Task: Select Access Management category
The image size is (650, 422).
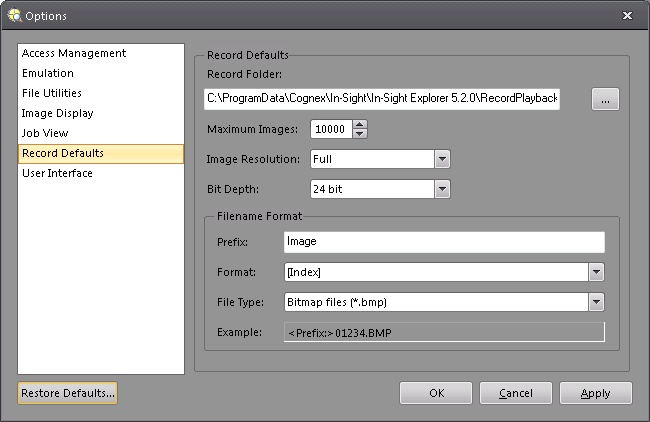Action: tap(74, 53)
